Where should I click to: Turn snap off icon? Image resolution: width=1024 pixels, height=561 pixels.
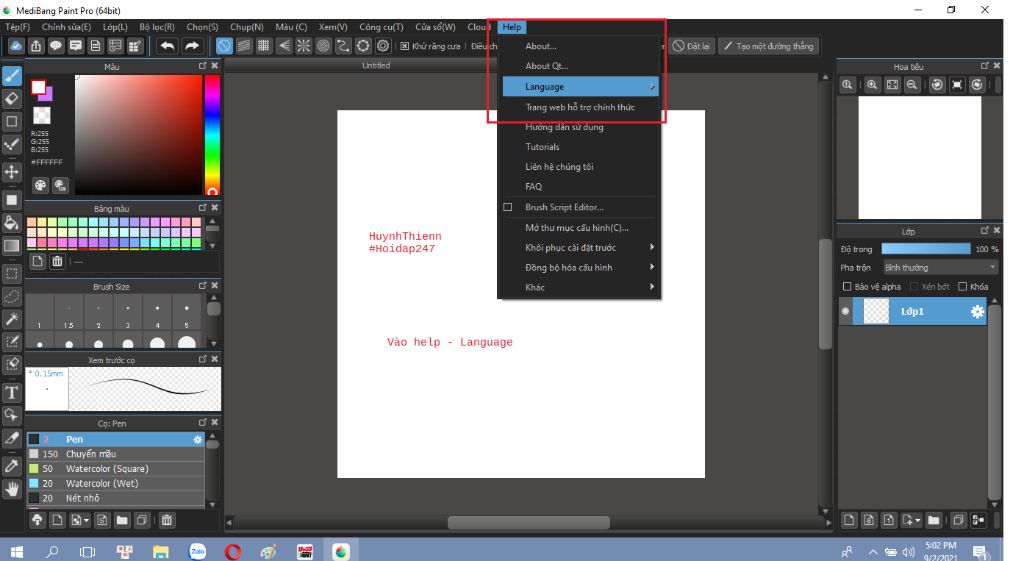224,46
